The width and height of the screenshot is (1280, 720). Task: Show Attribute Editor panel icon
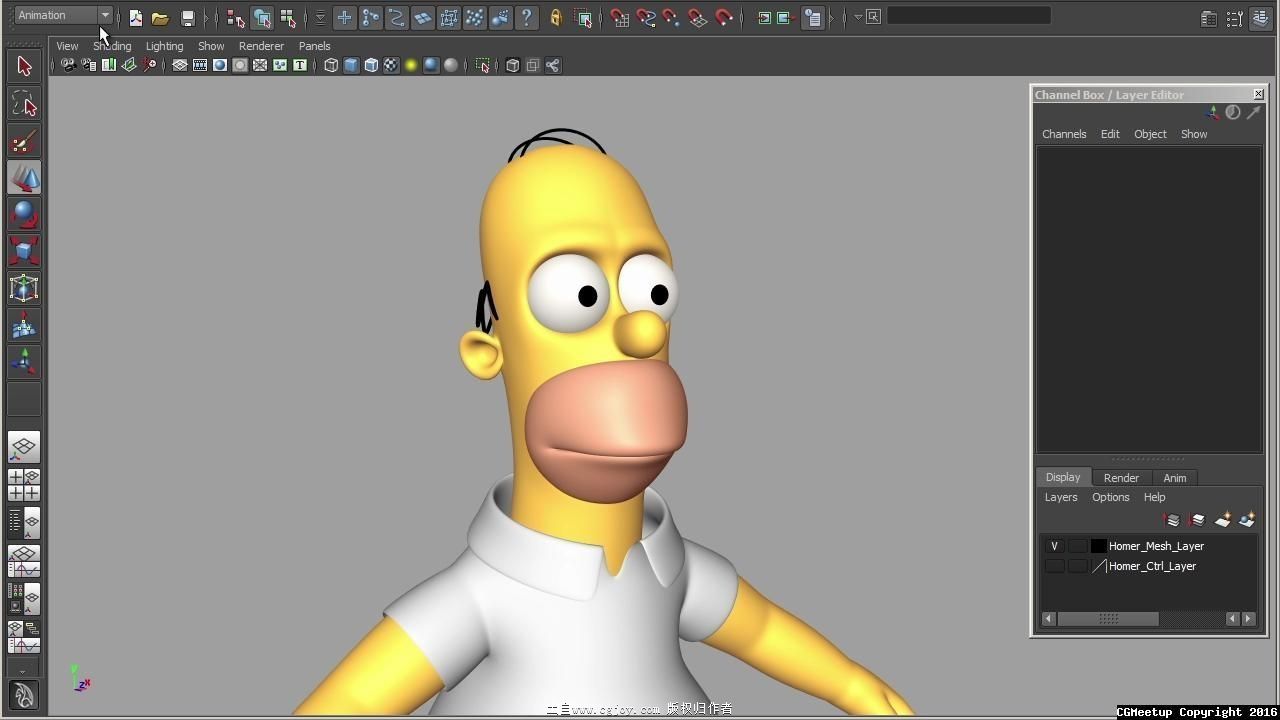[x=1209, y=18]
